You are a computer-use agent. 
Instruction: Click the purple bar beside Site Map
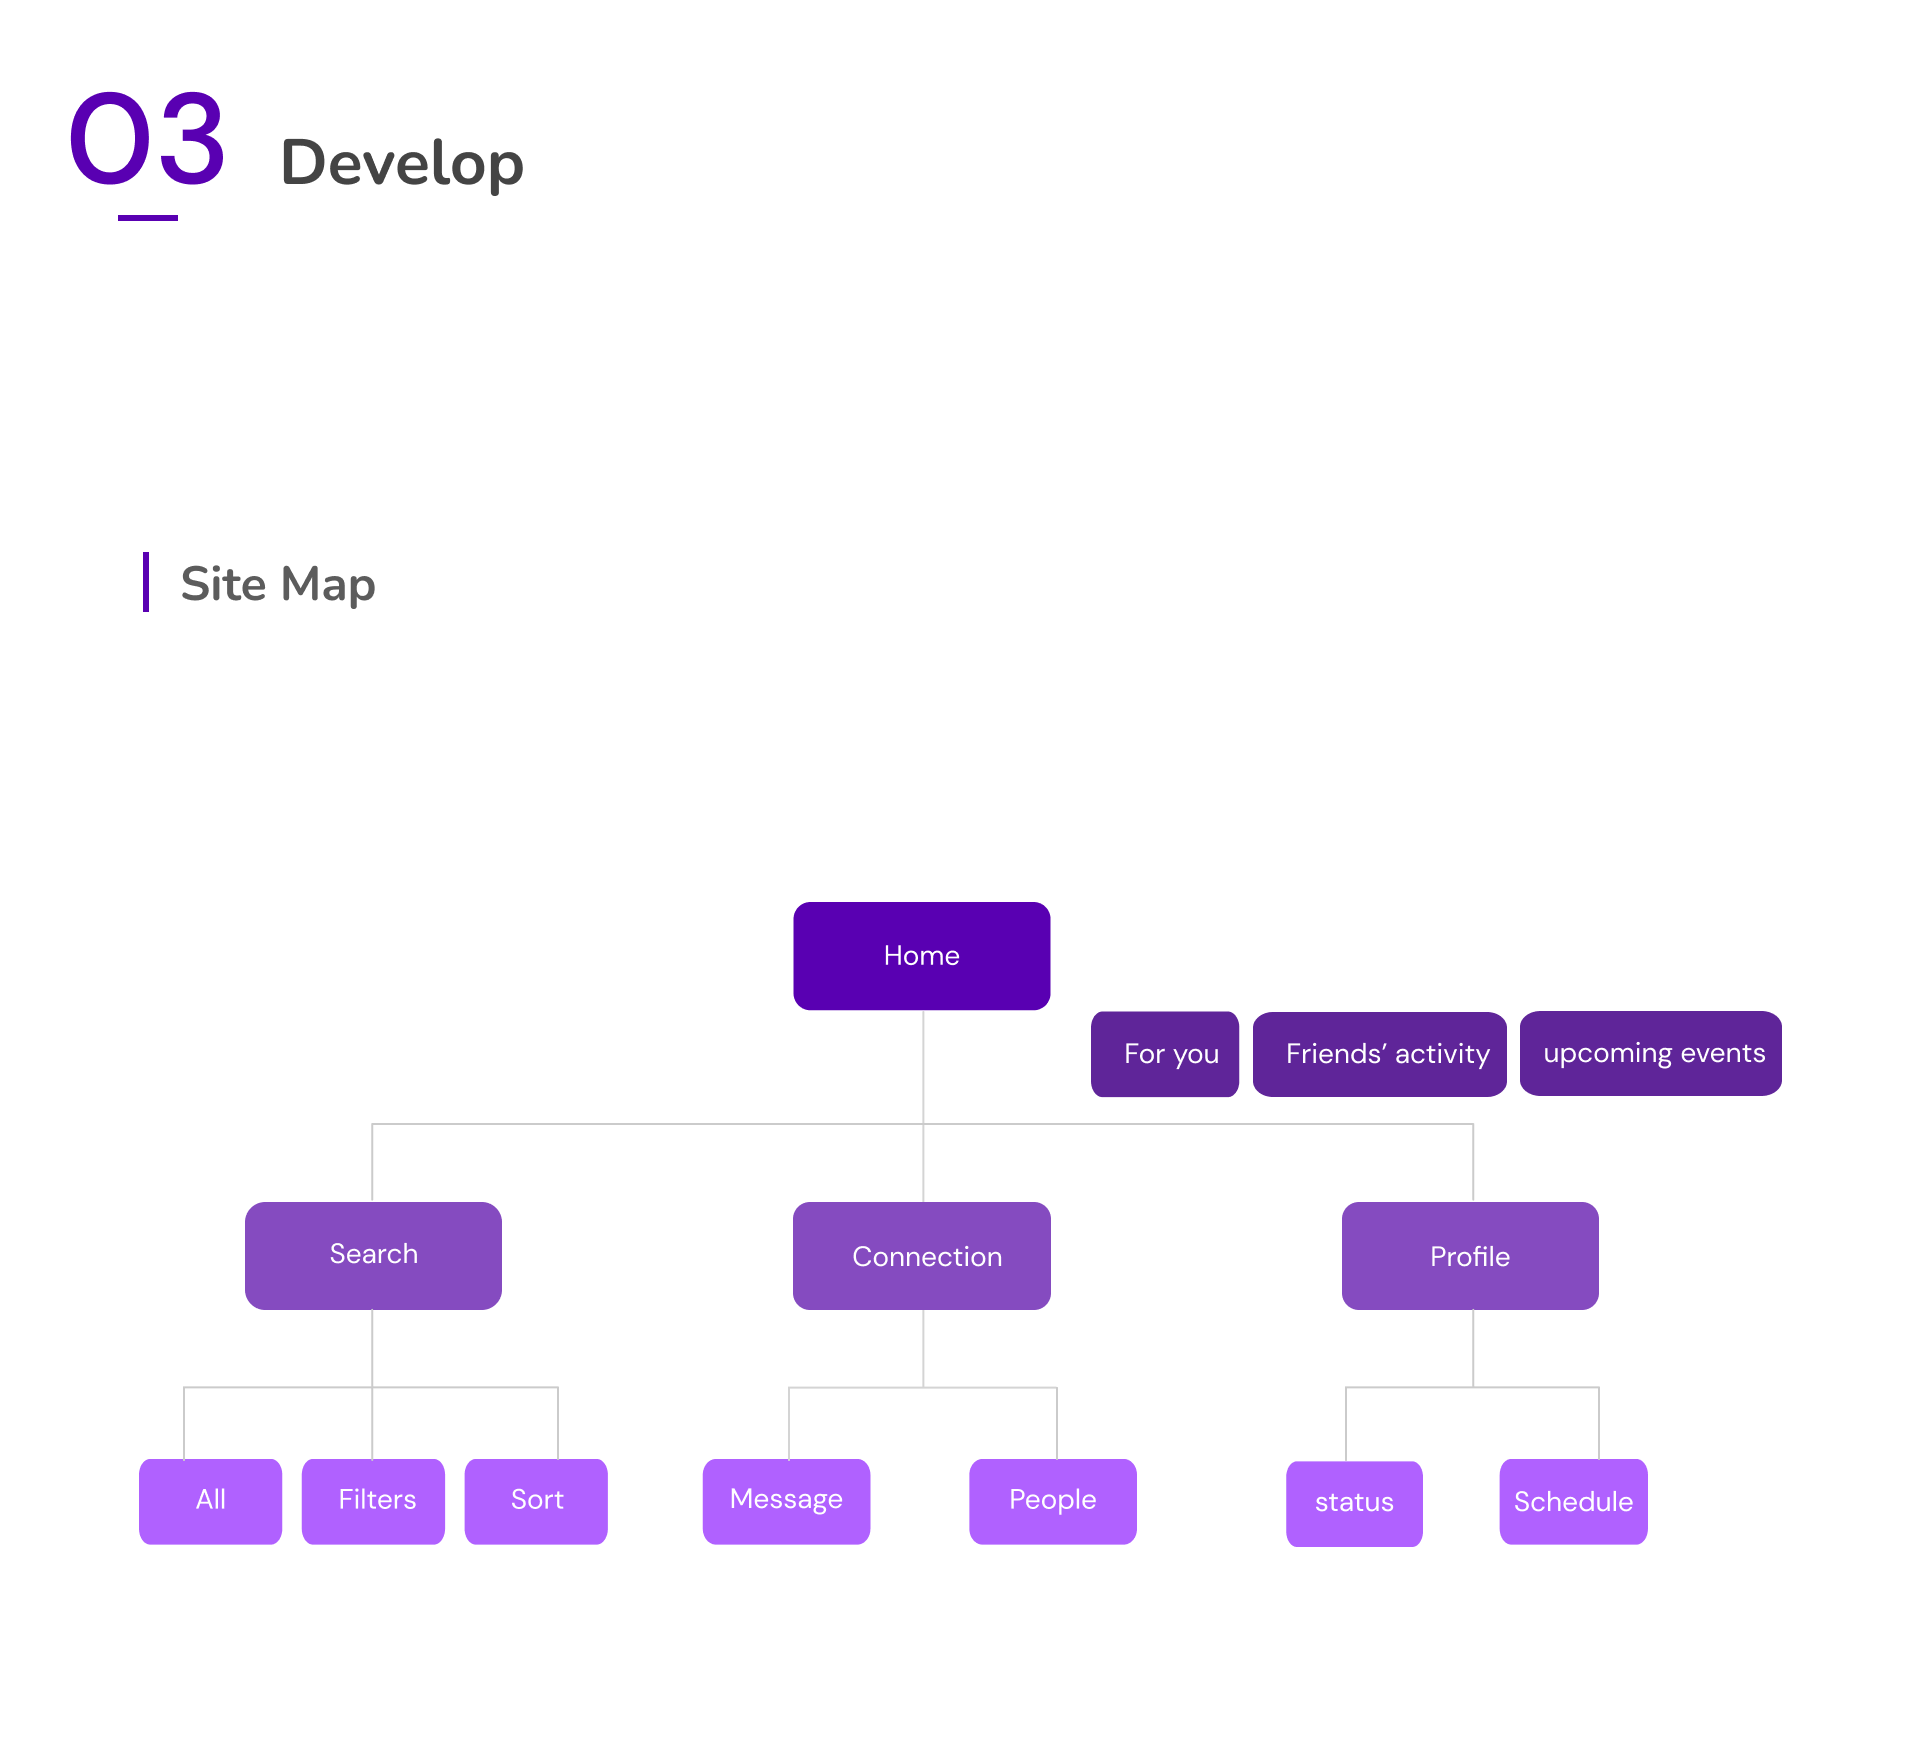point(146,582)
